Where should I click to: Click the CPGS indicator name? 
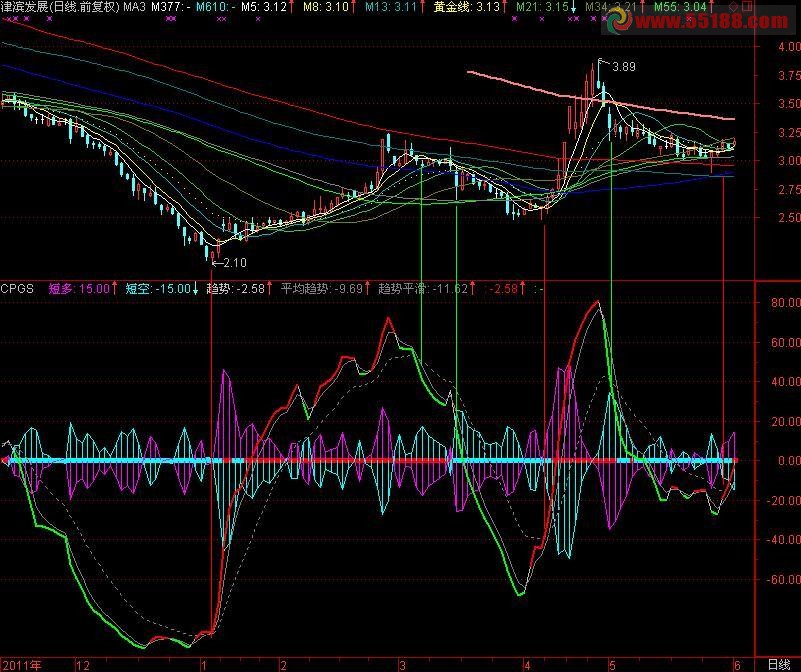tap(18, 288)
